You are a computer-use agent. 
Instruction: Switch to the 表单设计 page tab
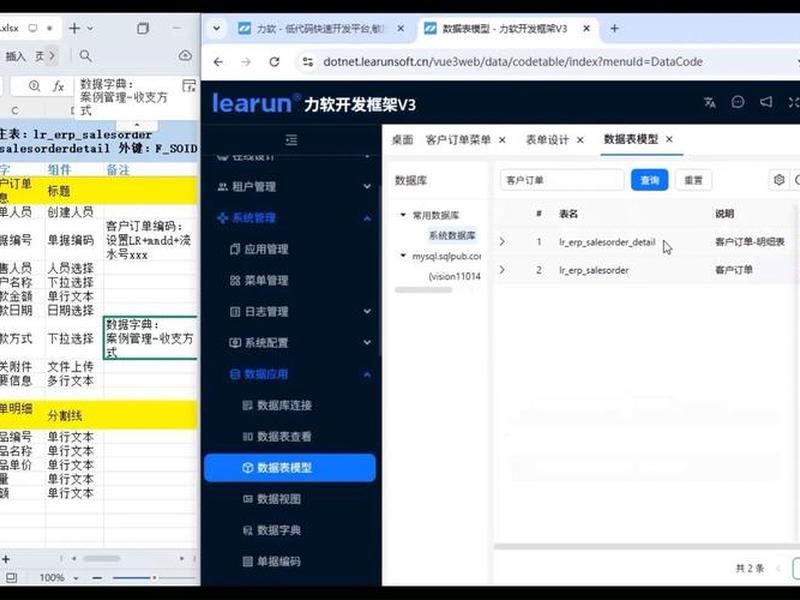coord(547,140)
